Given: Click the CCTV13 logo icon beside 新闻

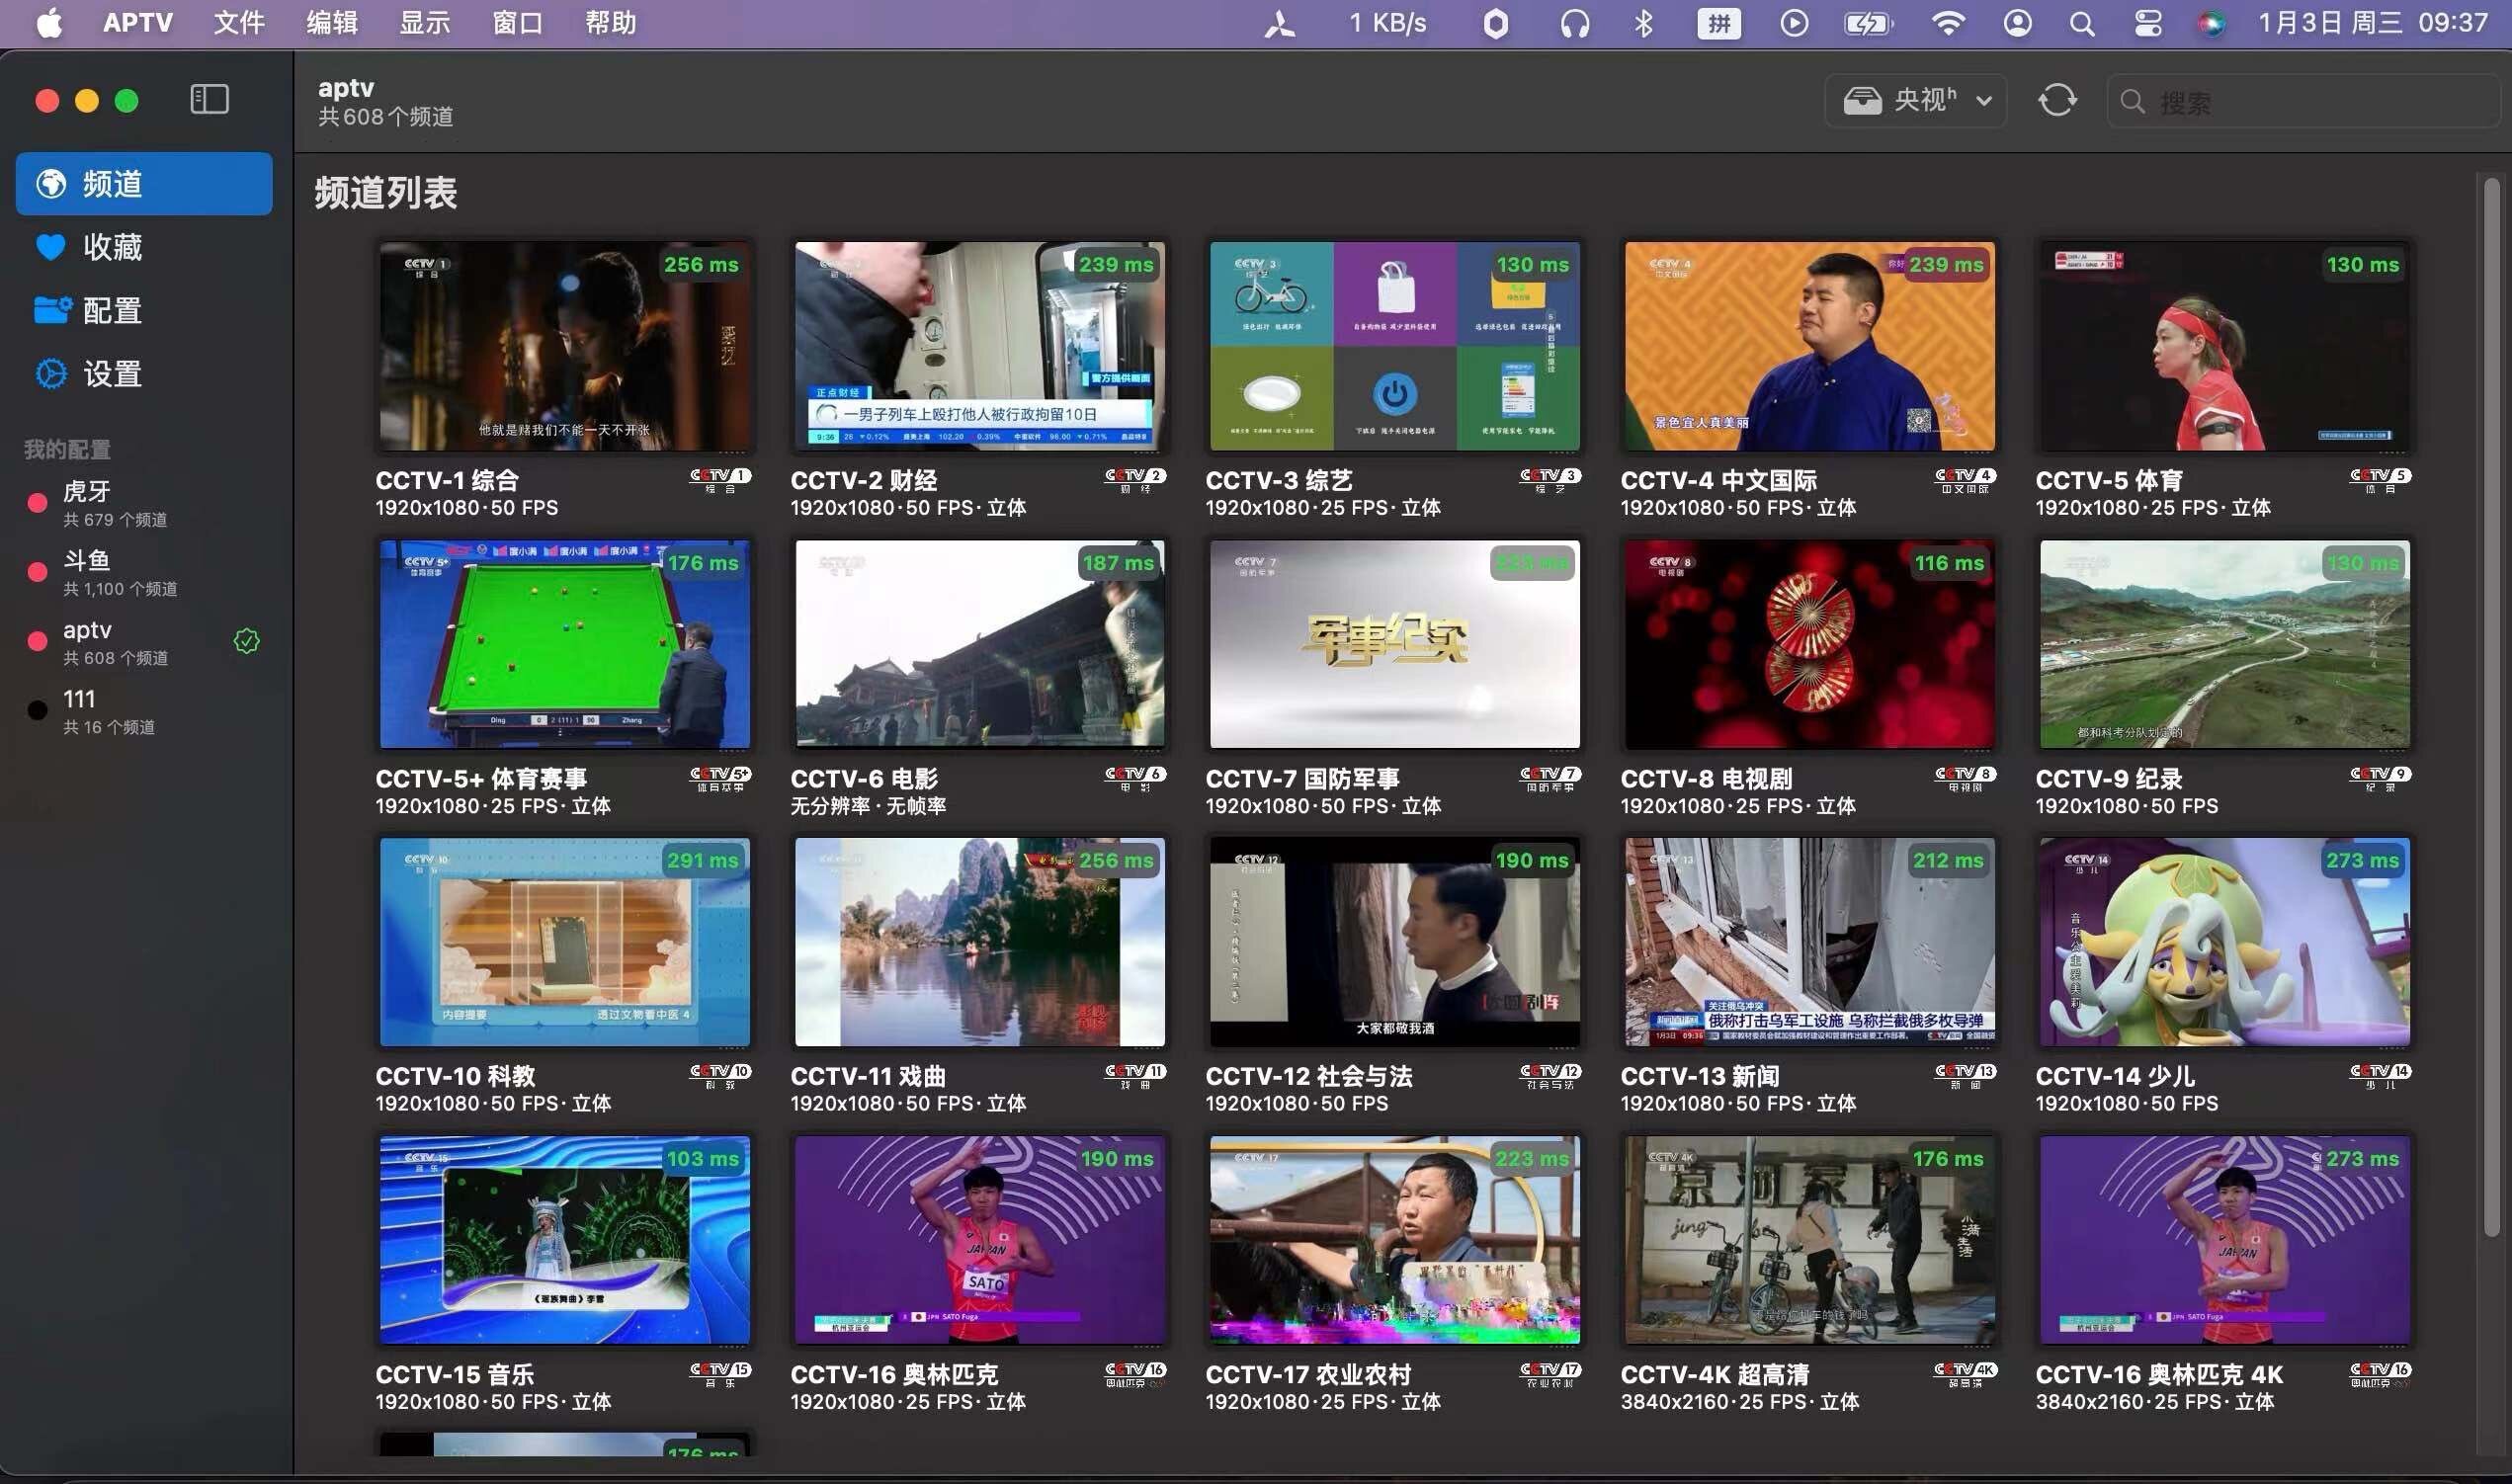Looking at the screenshot, I should click(1965, 1076).
